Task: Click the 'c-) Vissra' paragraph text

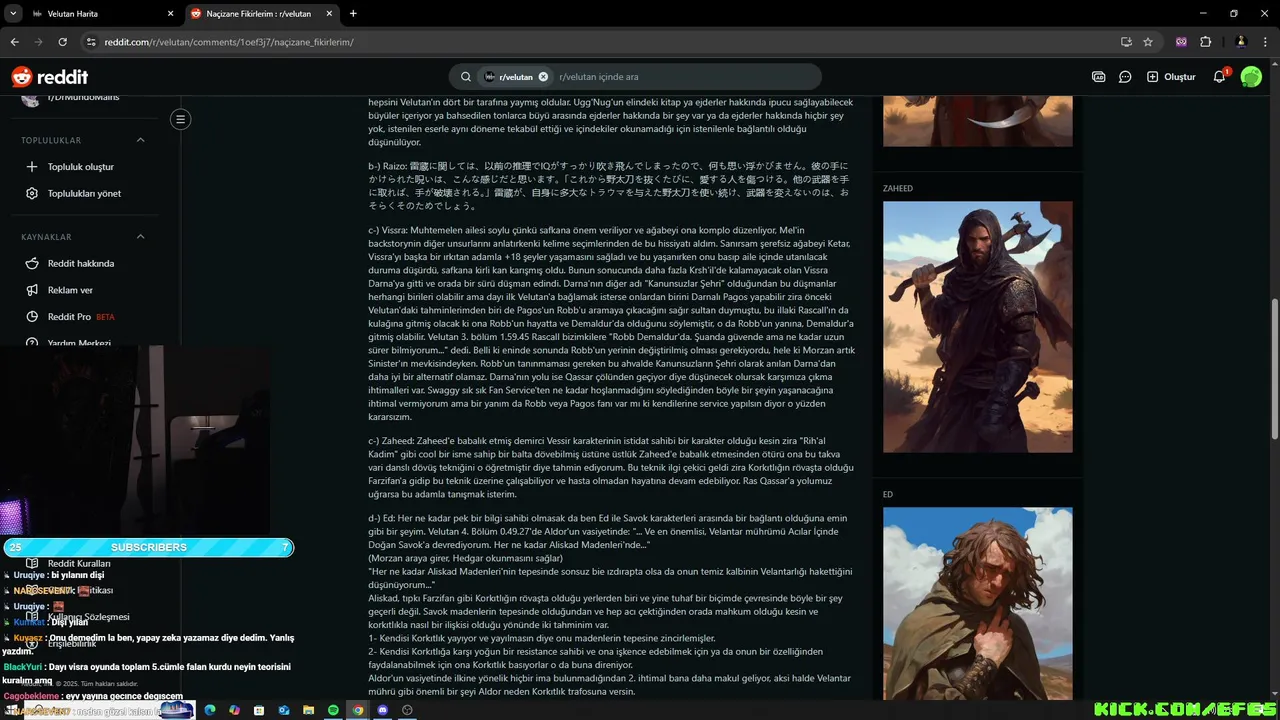Action: [611, 323]
